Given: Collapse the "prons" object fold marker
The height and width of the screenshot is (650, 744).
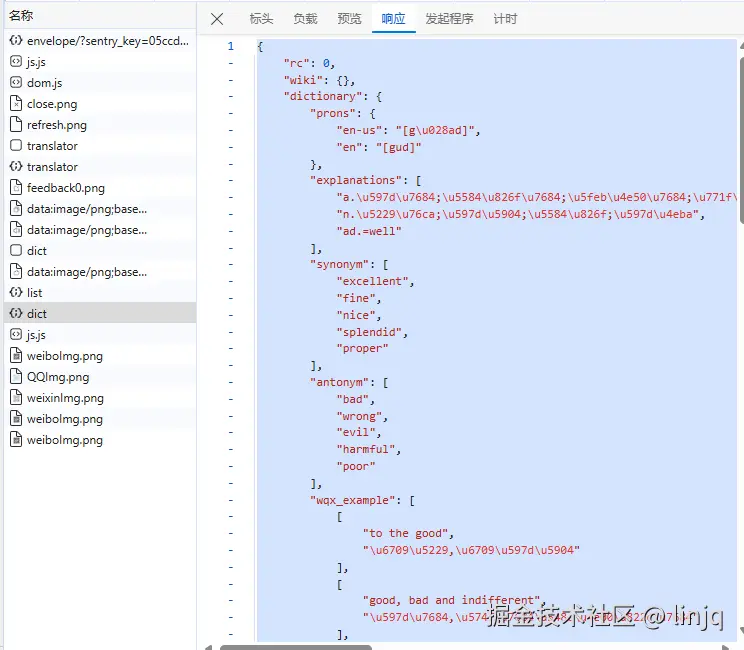Looking at the screenshot, I should [231, 113].
